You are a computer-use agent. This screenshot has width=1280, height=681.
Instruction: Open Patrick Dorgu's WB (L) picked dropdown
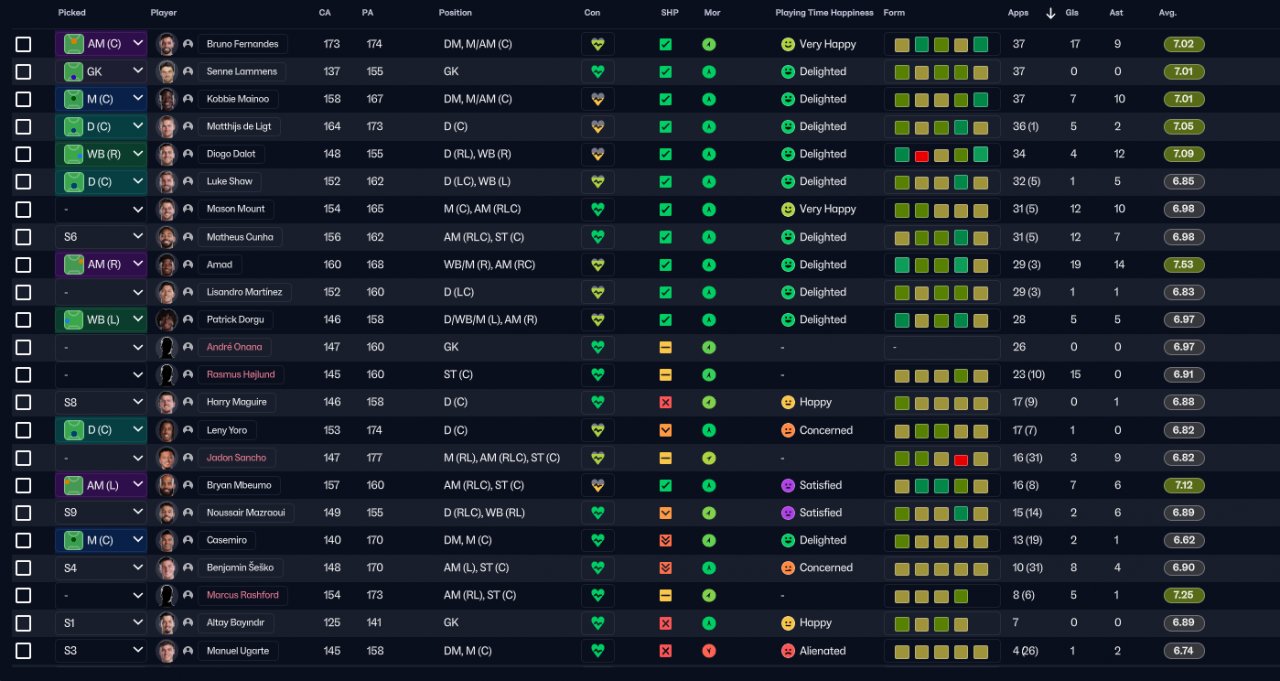tap(101, 320)
